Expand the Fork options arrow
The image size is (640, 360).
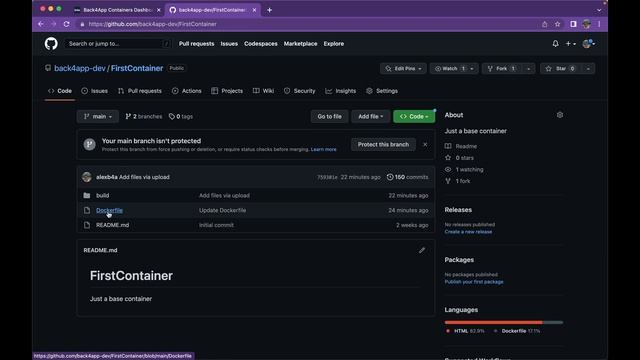pos(528,69)
